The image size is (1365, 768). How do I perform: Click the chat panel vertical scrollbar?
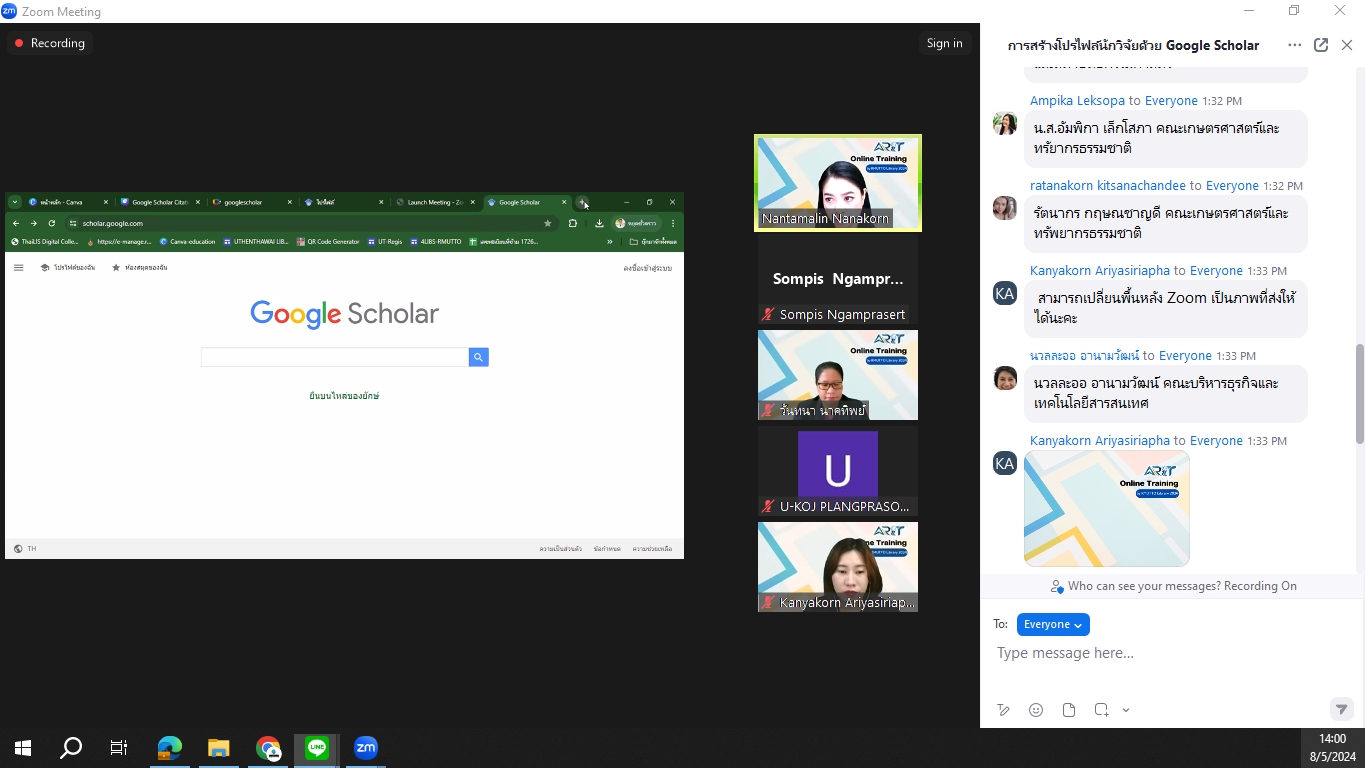click(1359, 393)
